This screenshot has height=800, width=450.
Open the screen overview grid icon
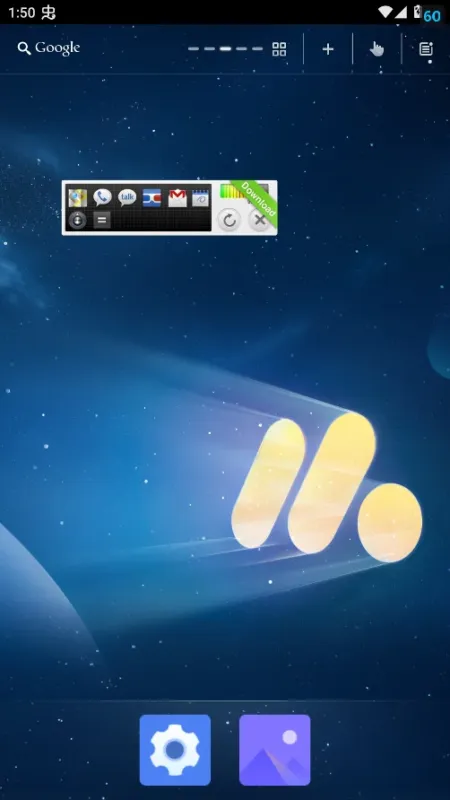click(x=279, y=49)
